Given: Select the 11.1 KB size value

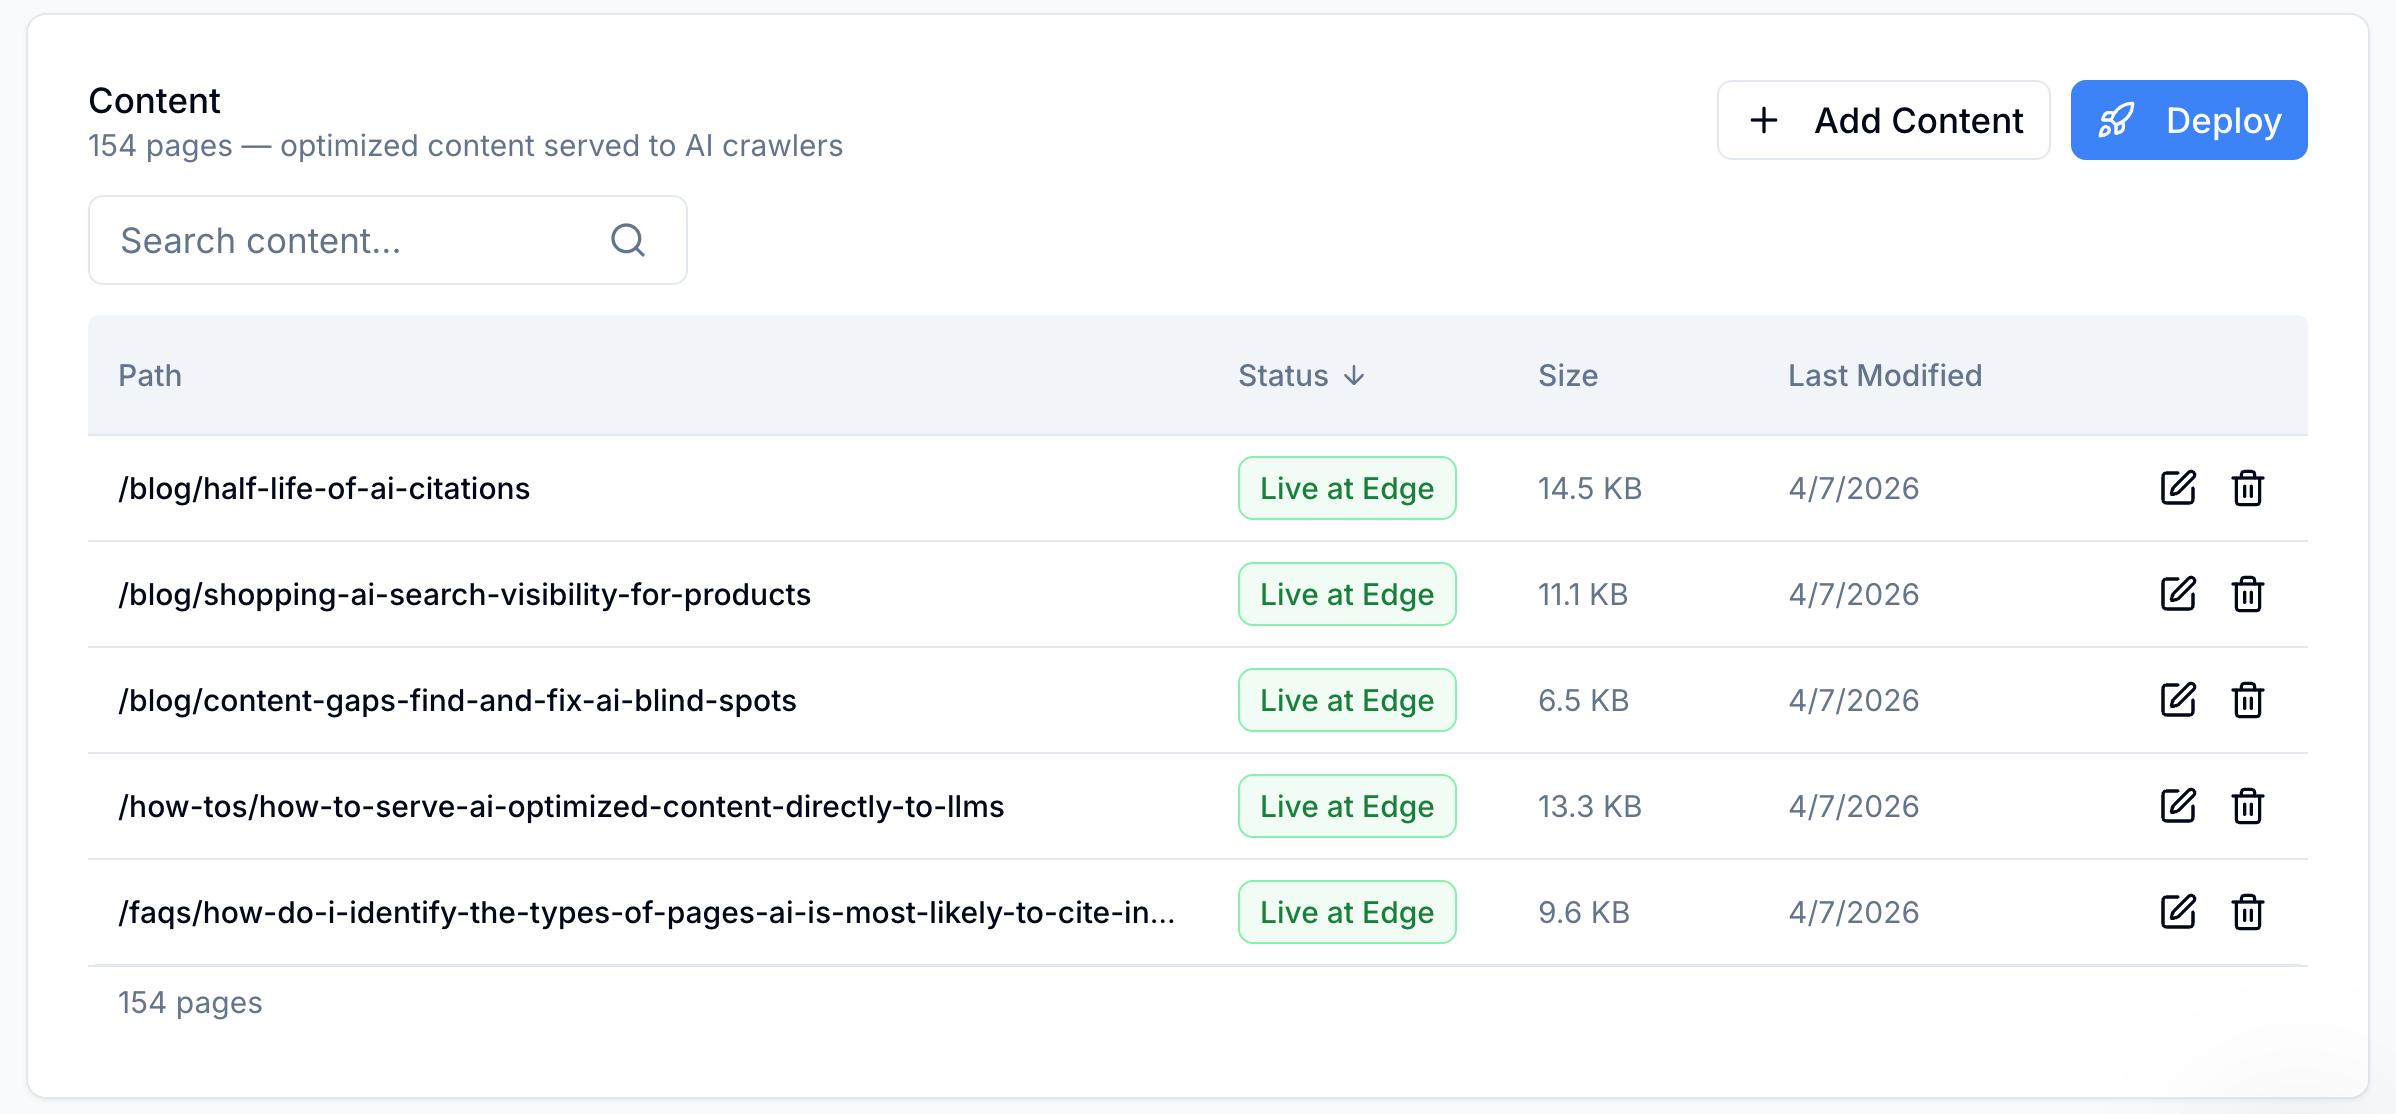Looking at the screenshot, I should click(1583, 594).
